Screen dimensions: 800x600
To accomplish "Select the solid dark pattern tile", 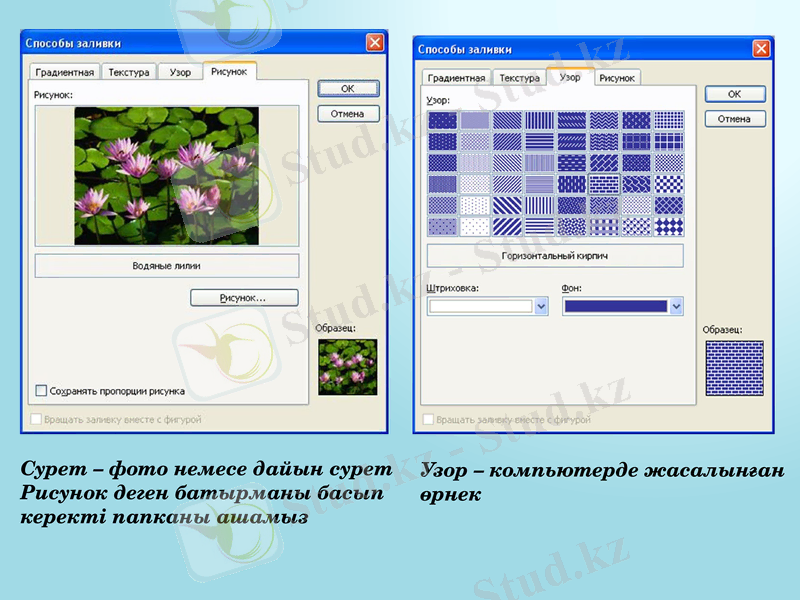I will (x=440, y=120).
